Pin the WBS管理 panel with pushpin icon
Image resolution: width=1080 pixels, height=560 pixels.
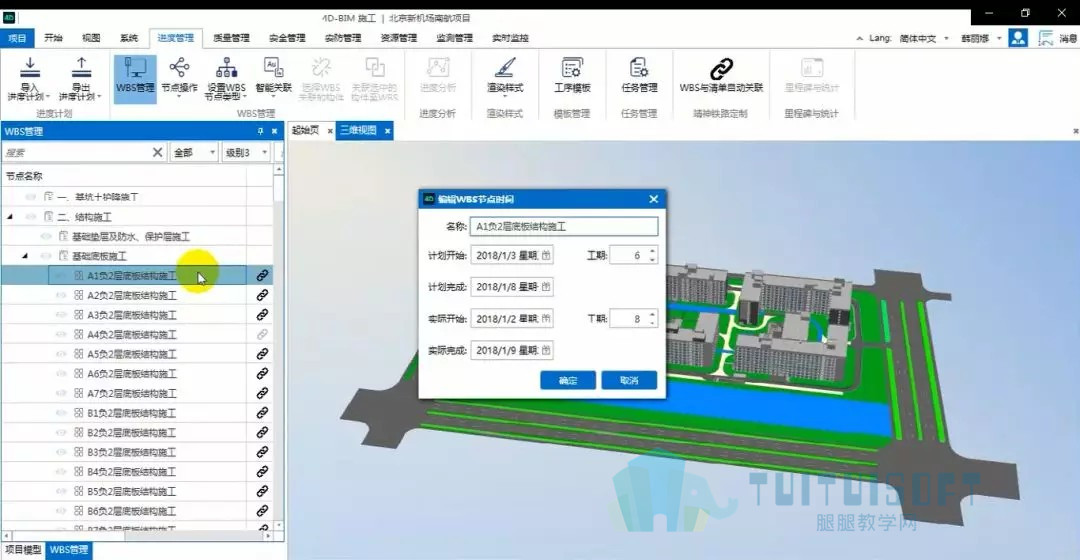[260, 131]
